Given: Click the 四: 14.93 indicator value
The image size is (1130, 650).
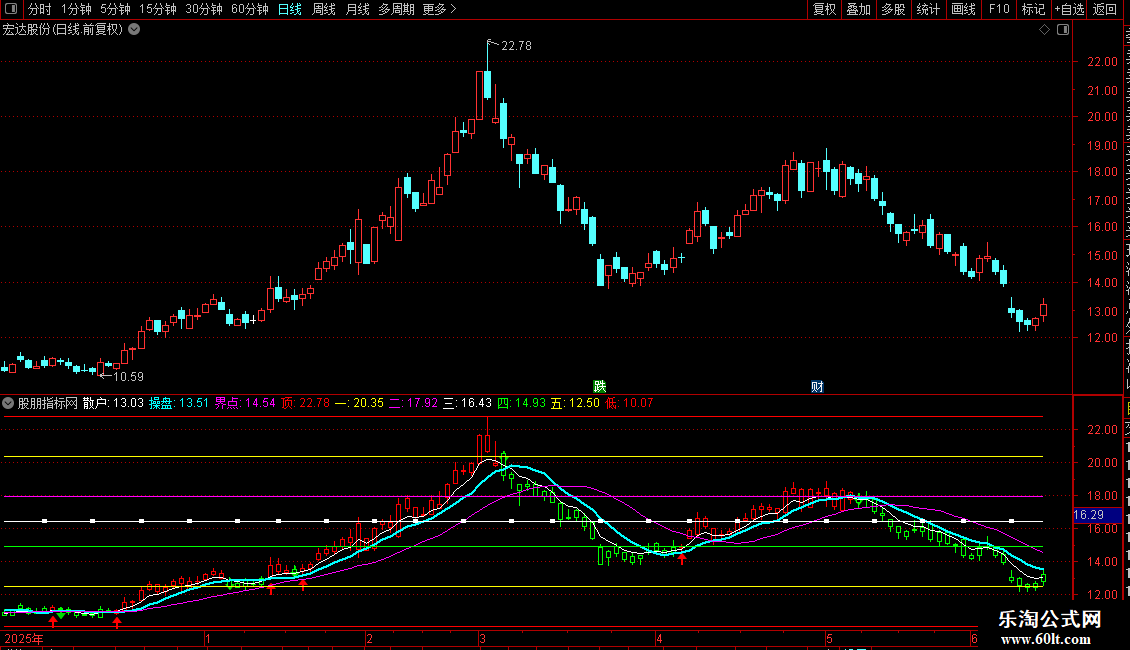Looking at the screenshot, I should [521, 404].
